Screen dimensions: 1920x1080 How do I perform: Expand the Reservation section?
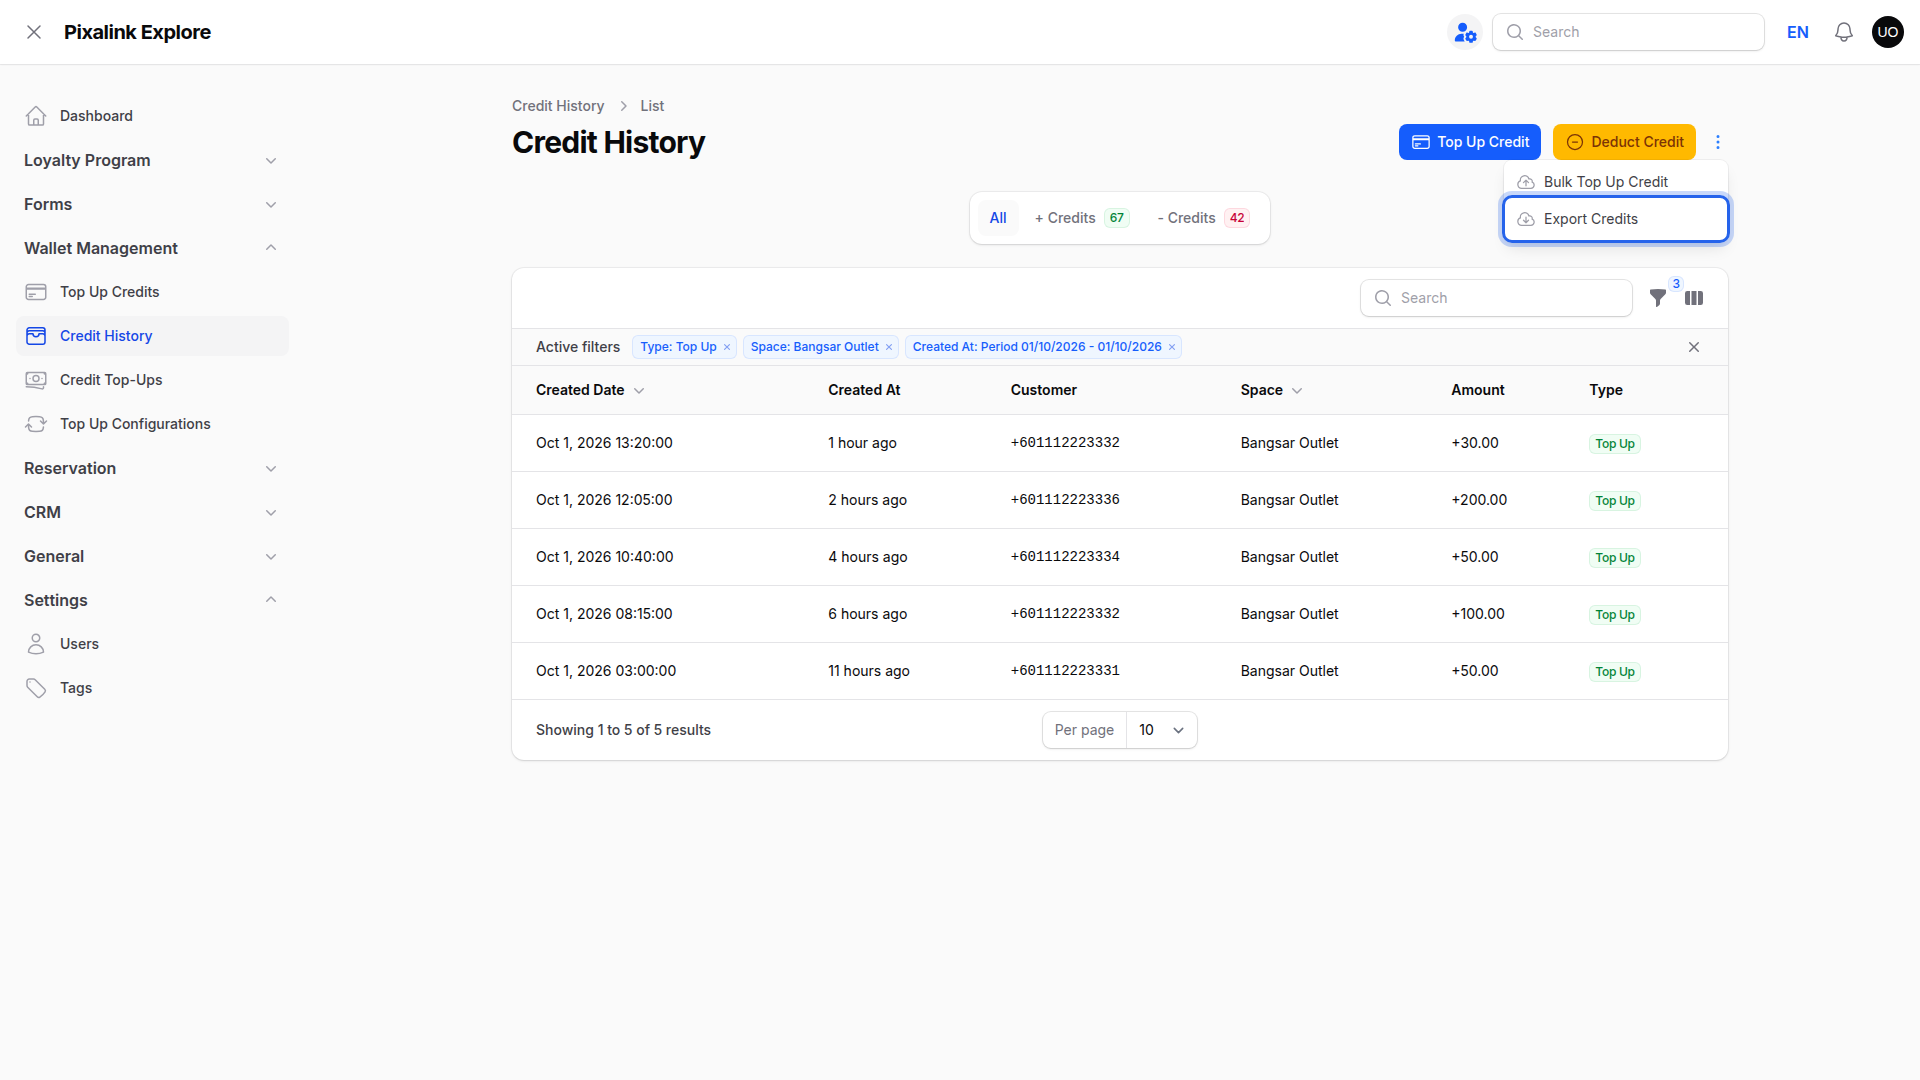pos(152,468)
